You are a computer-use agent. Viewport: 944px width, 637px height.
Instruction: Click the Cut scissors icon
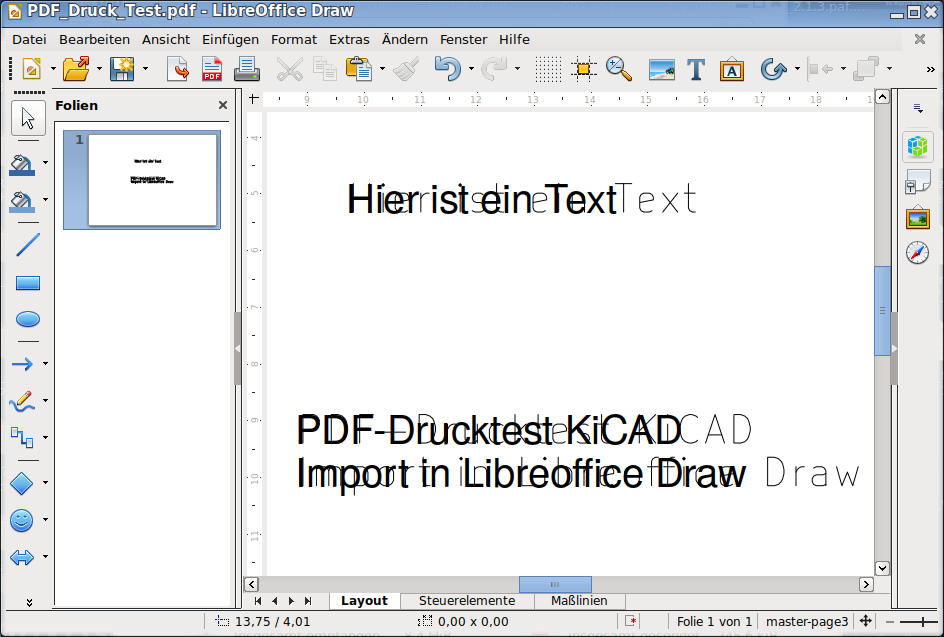290,69
